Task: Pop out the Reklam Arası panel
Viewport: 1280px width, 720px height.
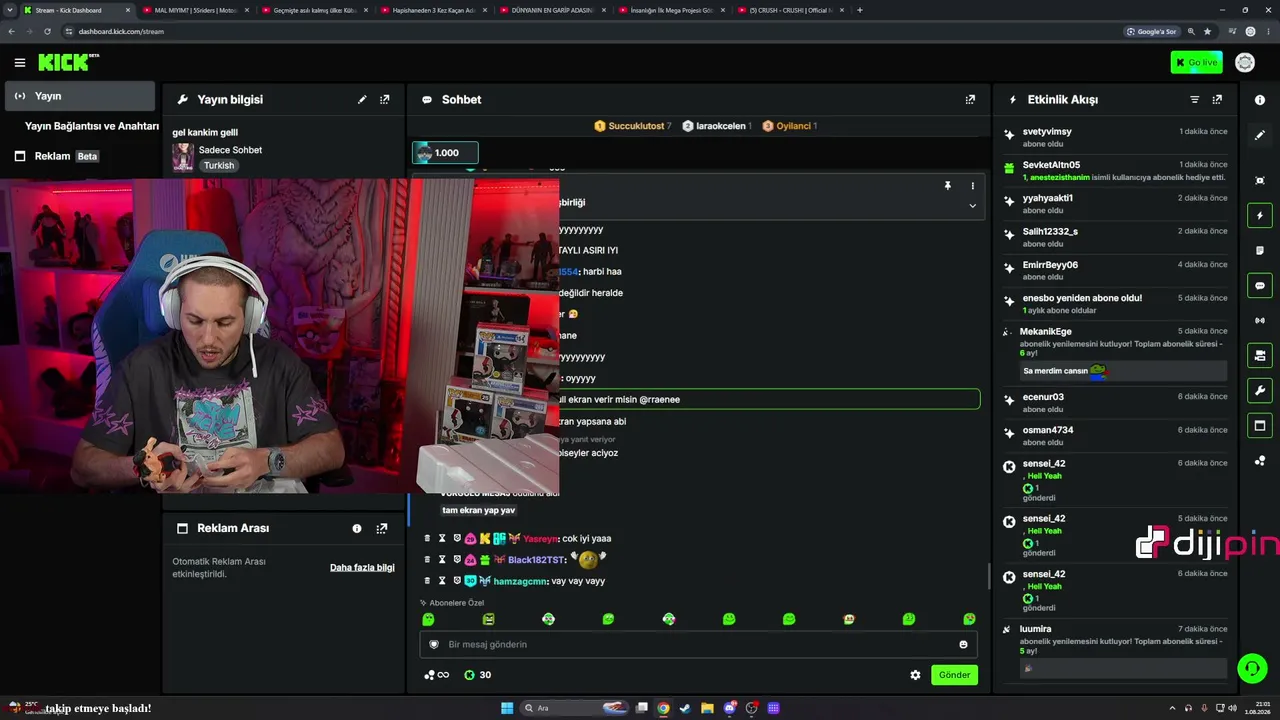Action: pyautogui.click(x=382, y=529)
